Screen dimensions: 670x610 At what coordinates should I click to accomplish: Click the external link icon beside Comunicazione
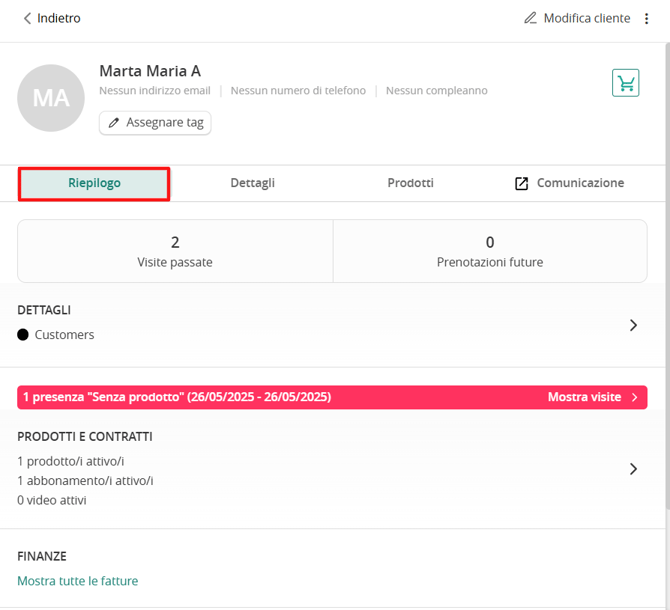521,183
